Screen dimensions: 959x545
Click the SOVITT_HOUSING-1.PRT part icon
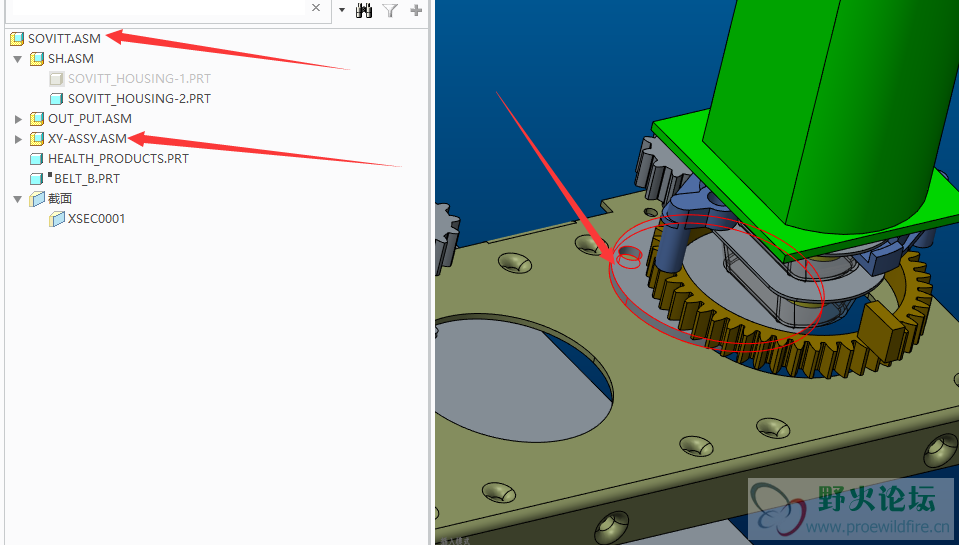(x=57, y=79)
